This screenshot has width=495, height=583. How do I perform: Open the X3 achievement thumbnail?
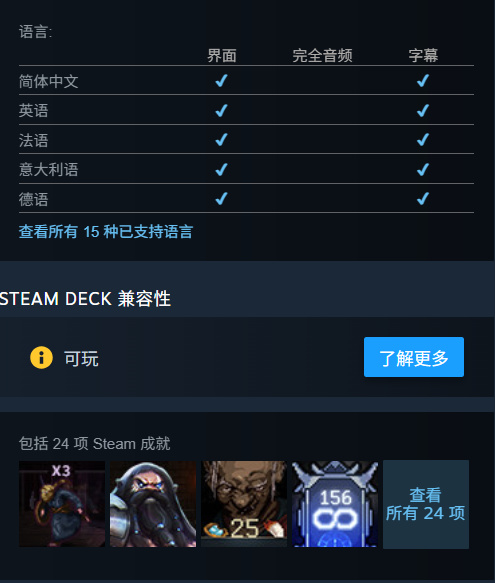click(x=62, y=504)
